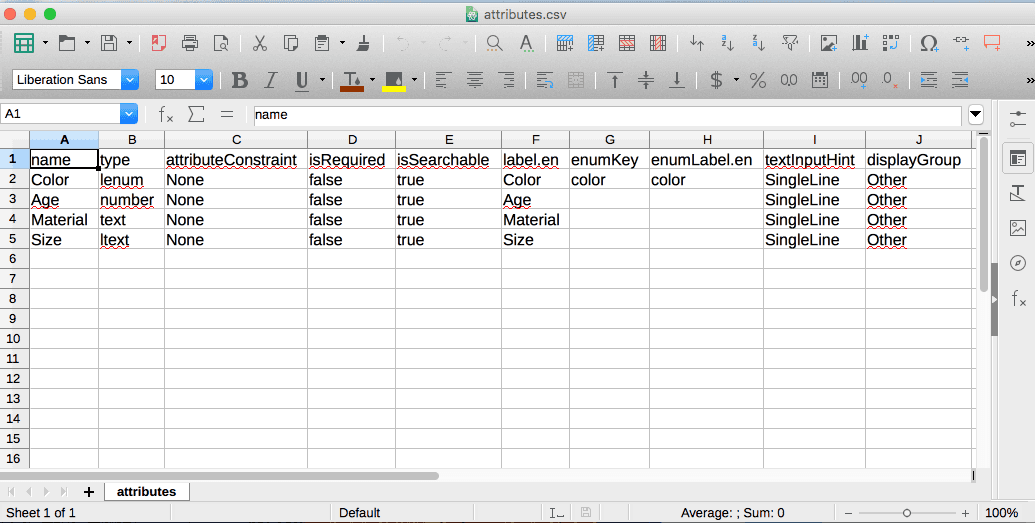Click the Export as PDF icon

point(158,43)
